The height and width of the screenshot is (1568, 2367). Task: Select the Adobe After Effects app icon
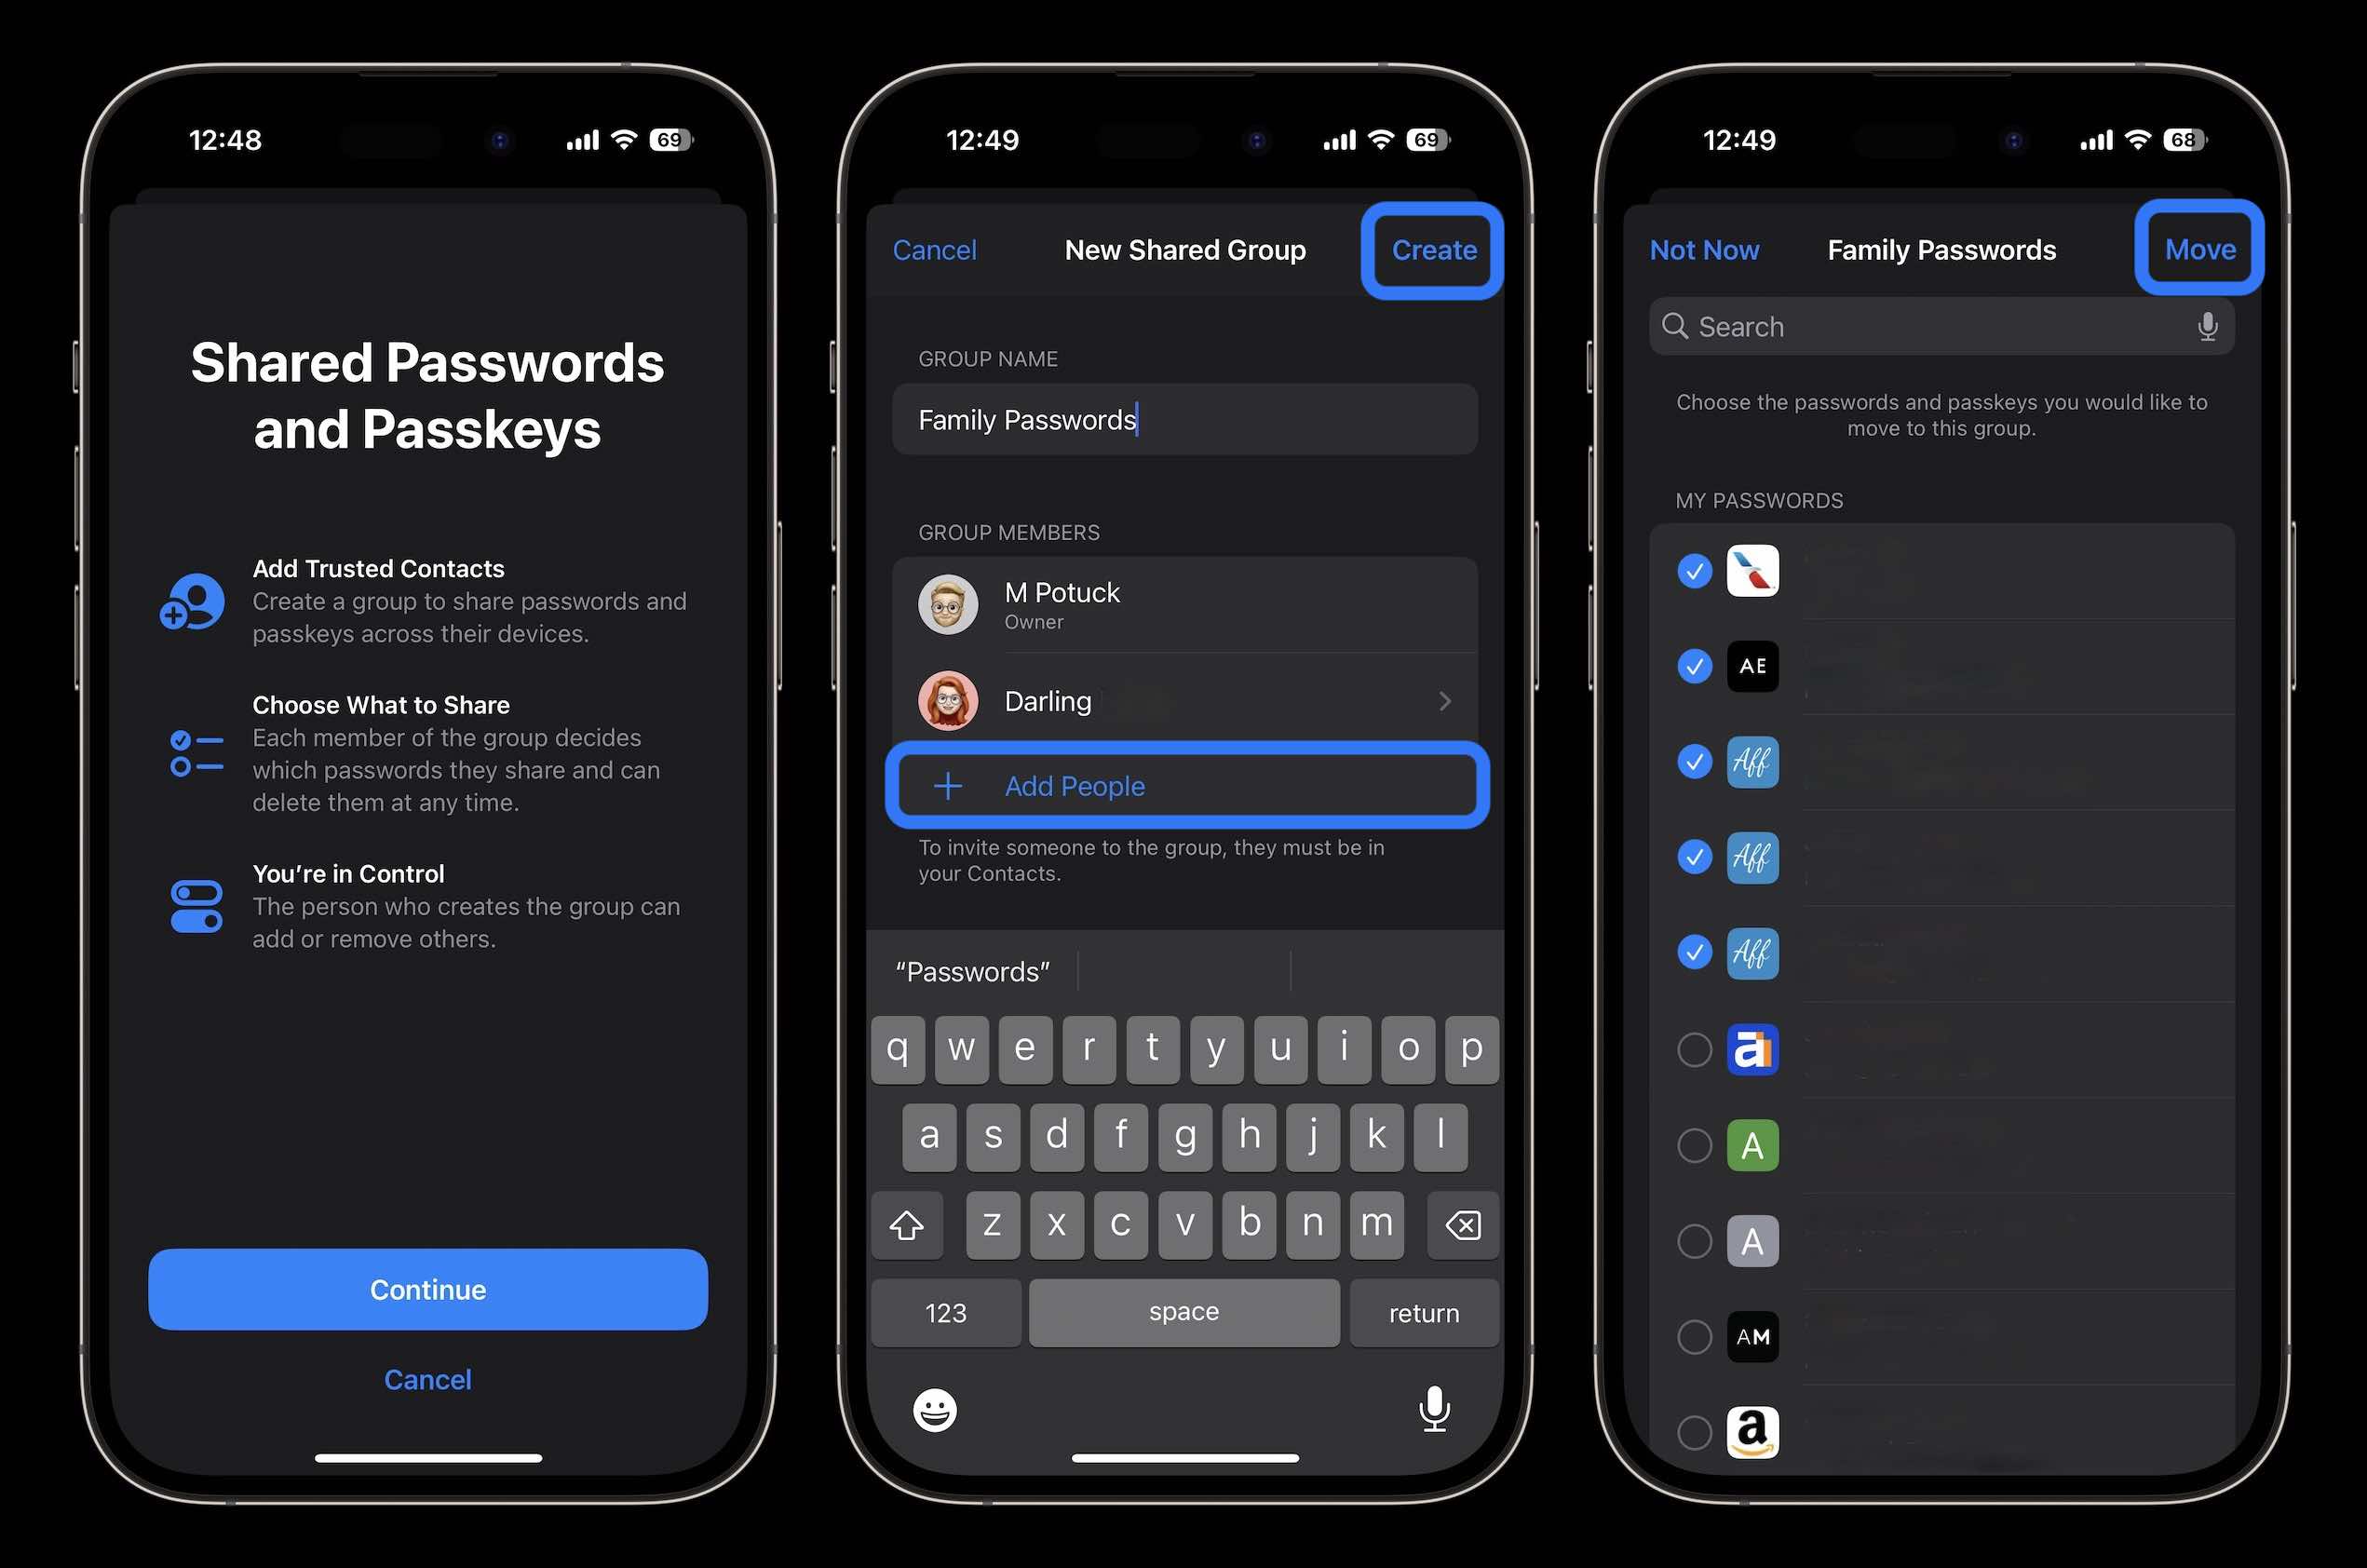(x=1752, y=665)
